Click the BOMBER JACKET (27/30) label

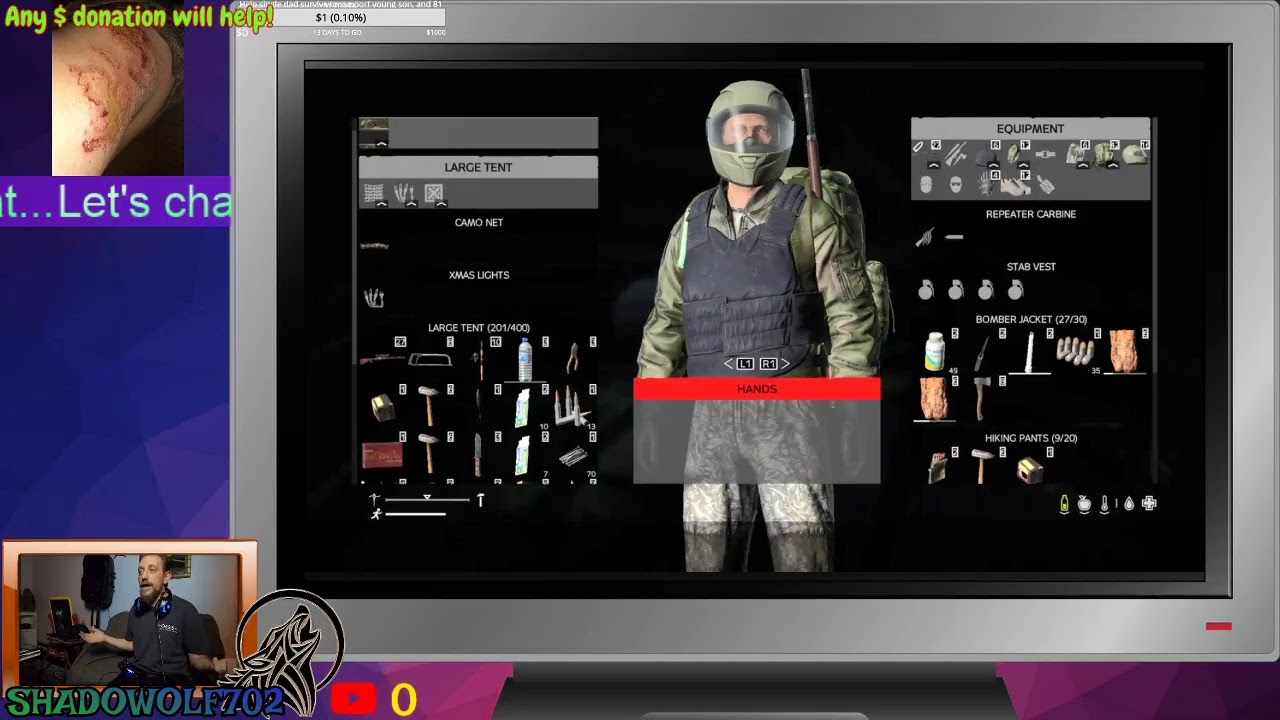coord(1031,320)
